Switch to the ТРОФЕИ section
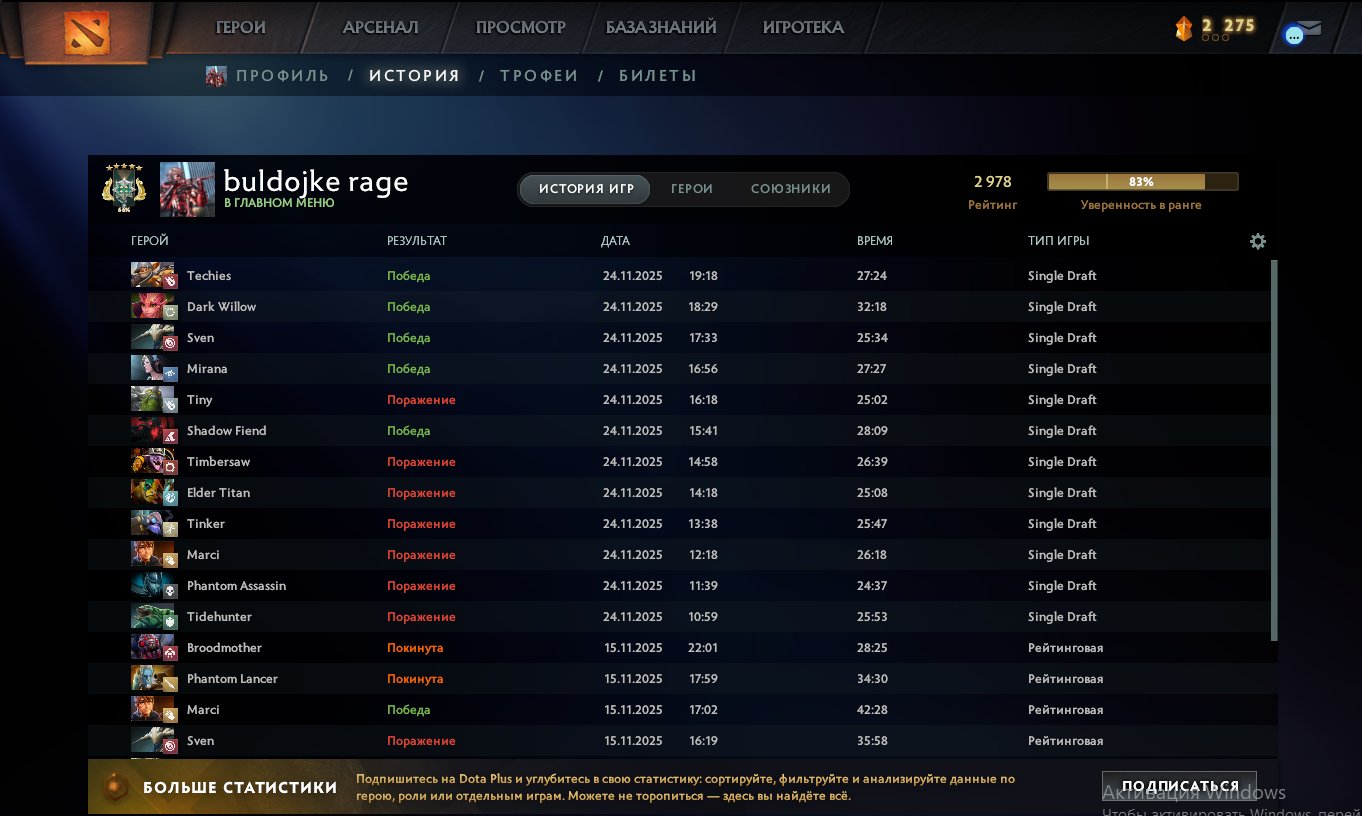This screenshot has height=816, width=1362. coord(539,75)
